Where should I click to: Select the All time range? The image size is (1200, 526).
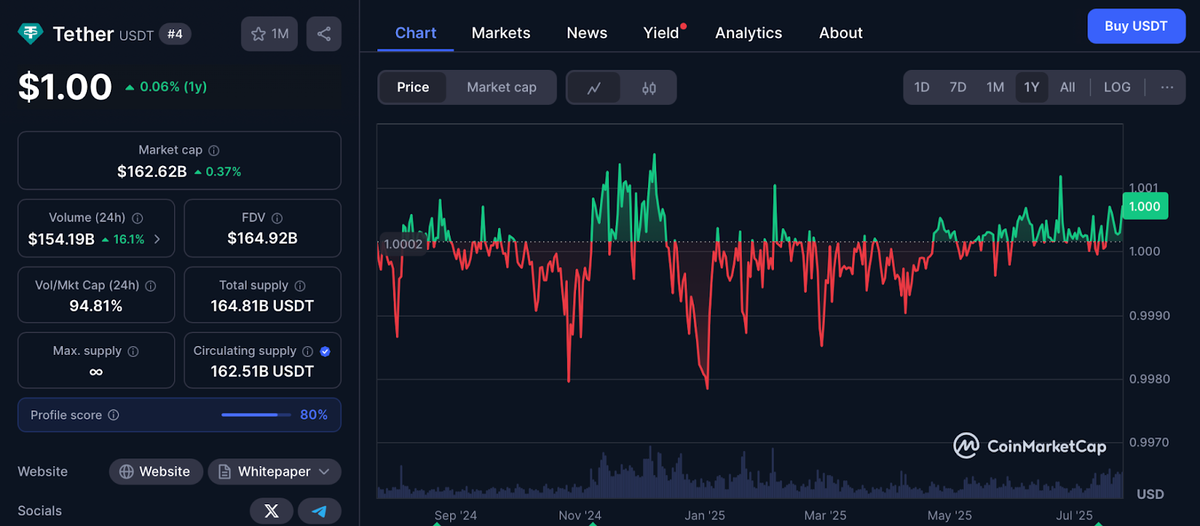click(1068, 87)
